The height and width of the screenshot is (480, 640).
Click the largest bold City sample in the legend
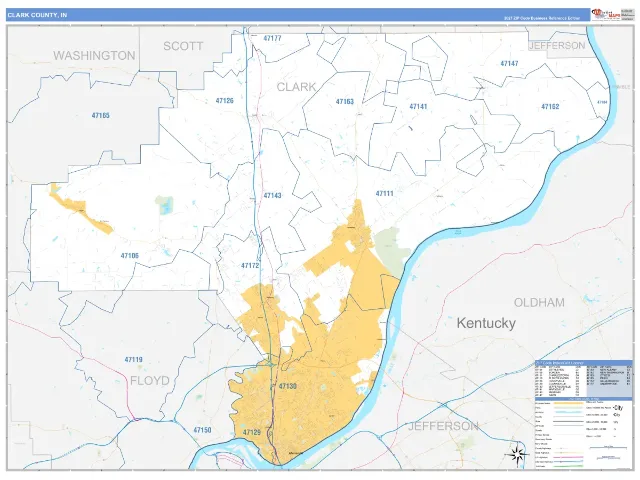[x=618, y=408]
